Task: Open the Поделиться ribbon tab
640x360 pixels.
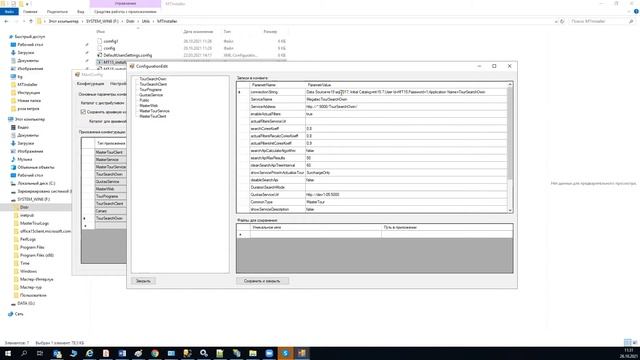Action: [57, 12]
